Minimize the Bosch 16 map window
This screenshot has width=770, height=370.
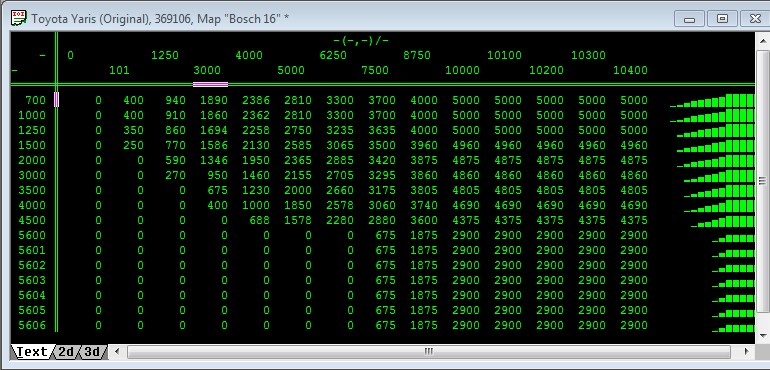[689, 19]
